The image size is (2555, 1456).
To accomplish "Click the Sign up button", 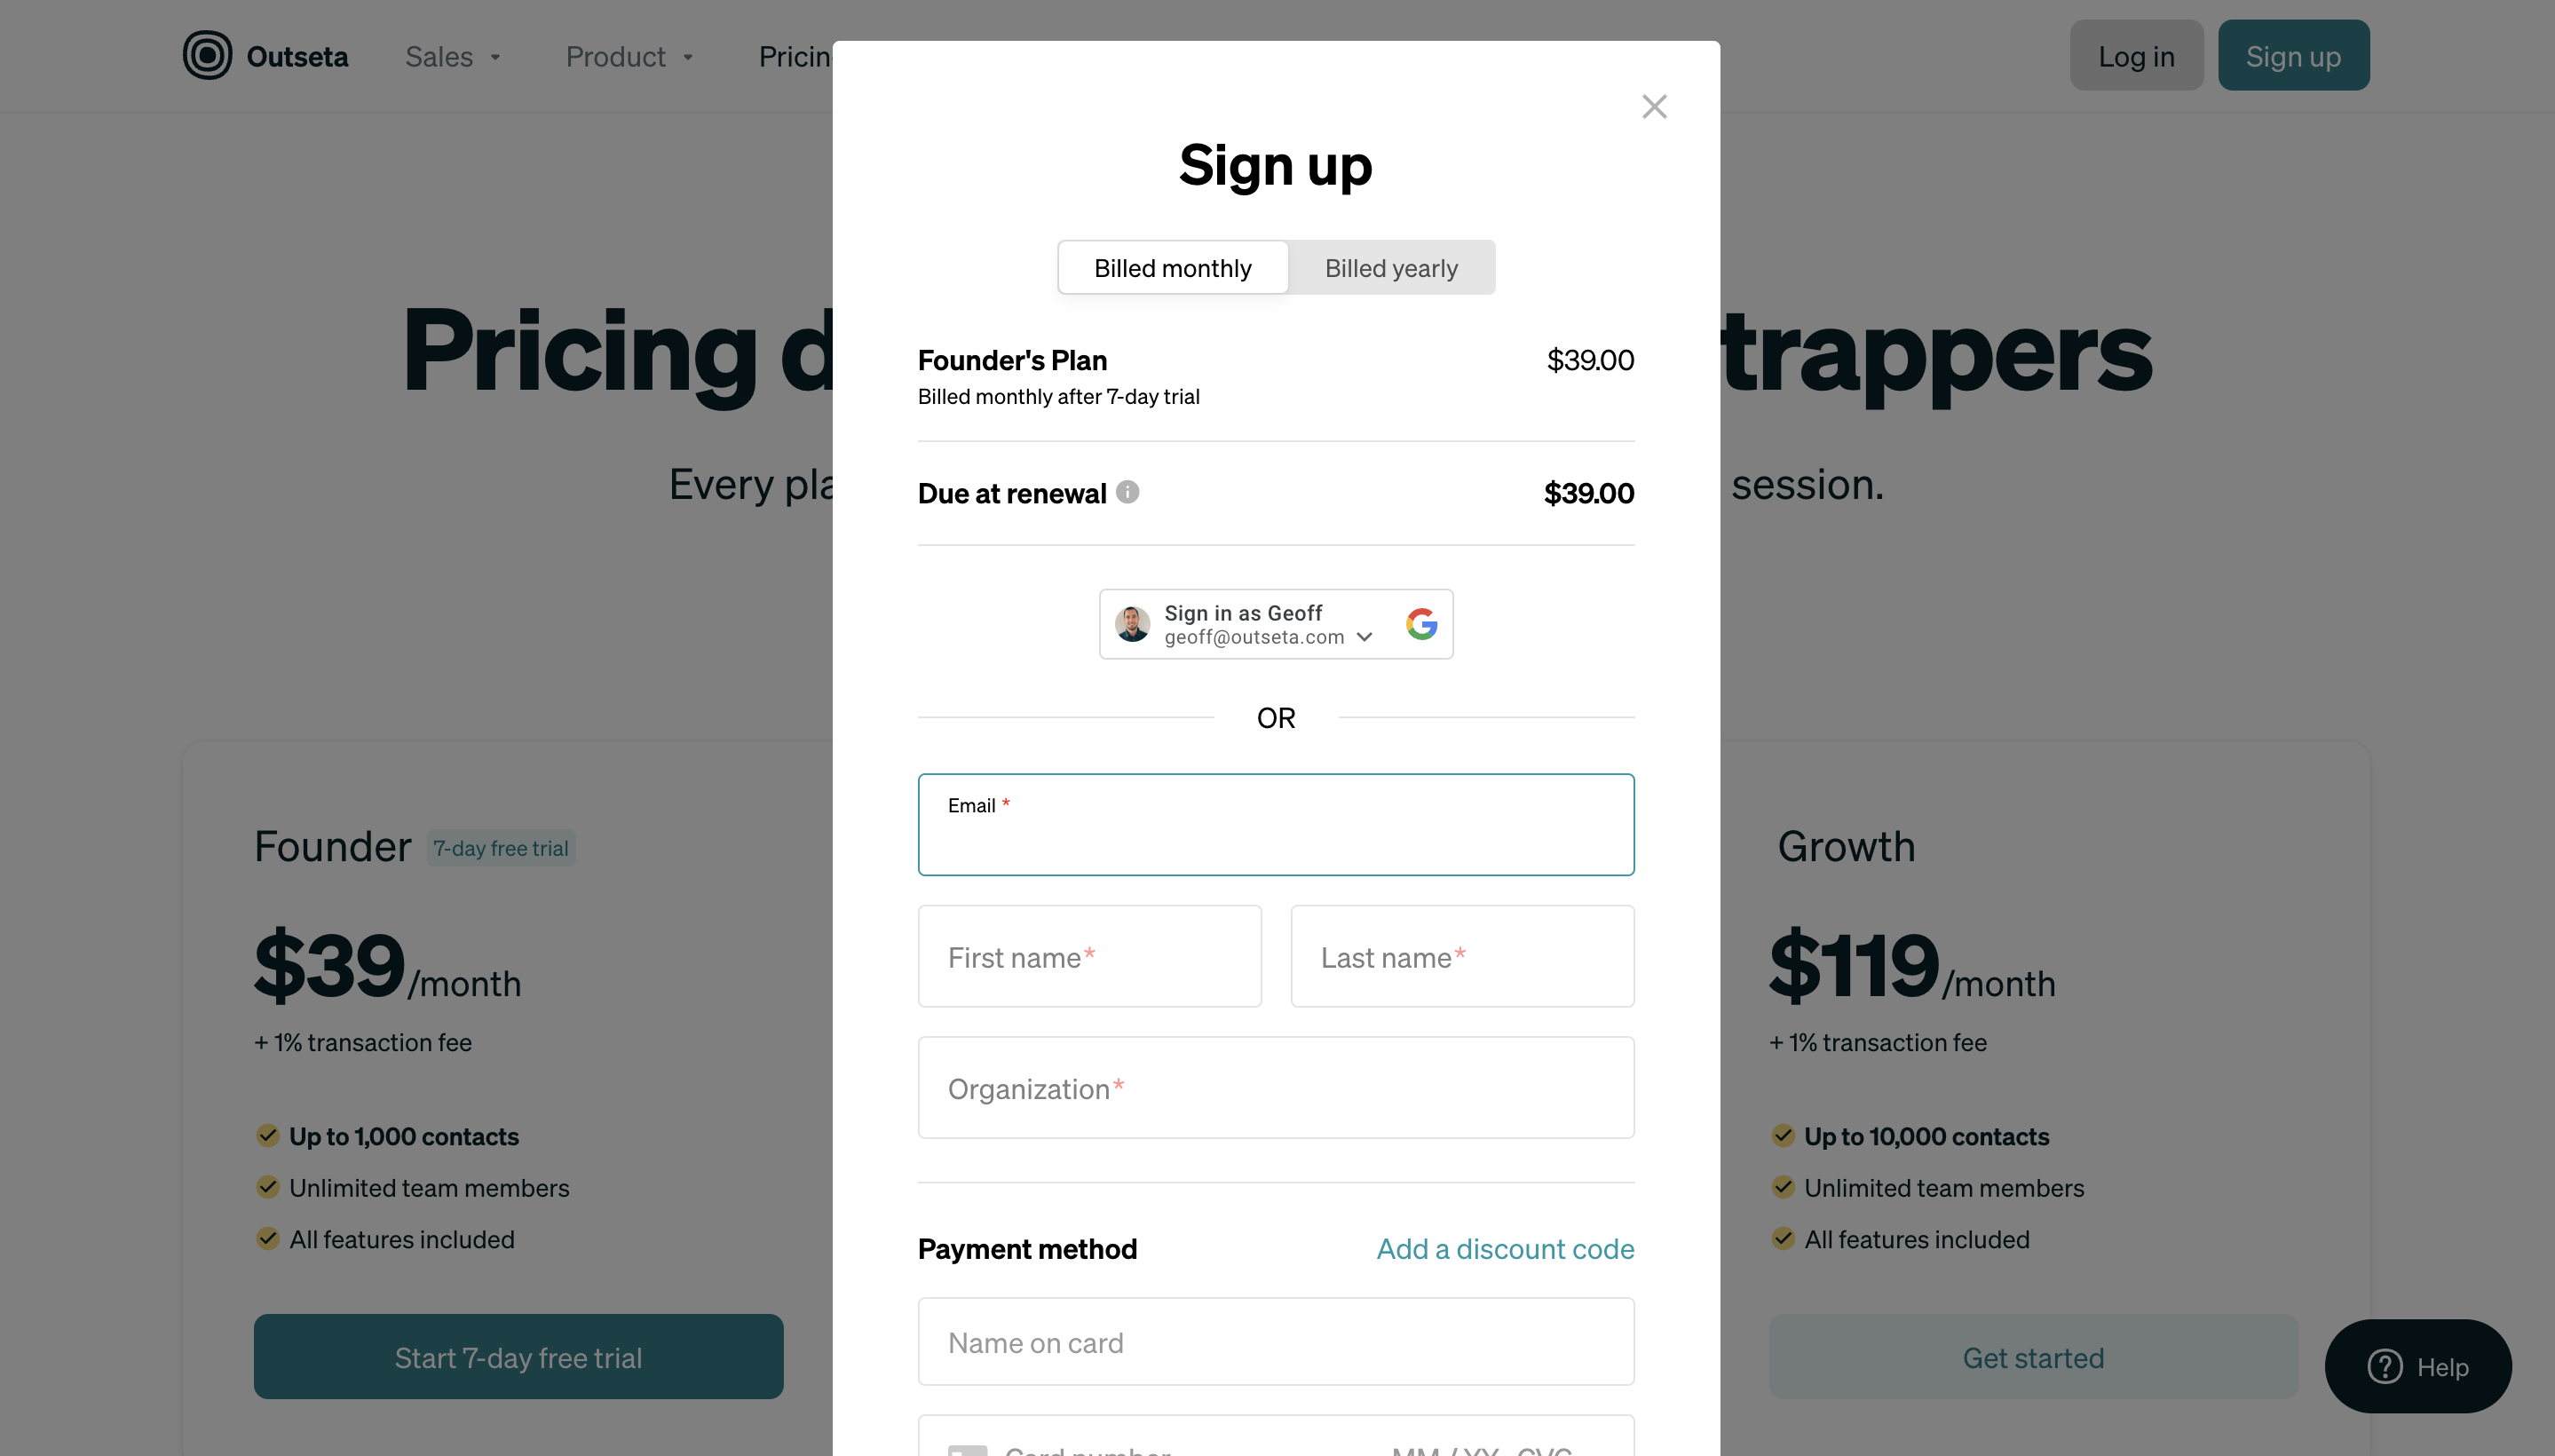I will coord(2292,54).
